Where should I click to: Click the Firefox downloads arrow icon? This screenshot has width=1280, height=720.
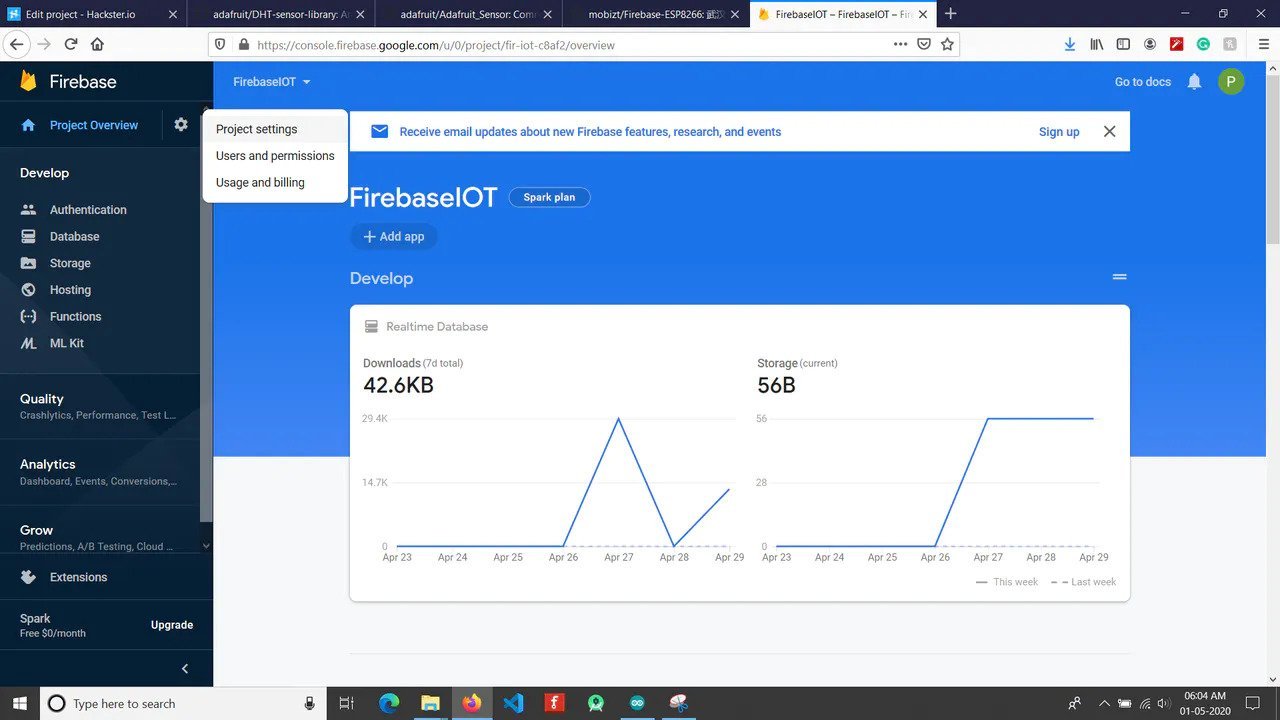tap(1070, 44)
